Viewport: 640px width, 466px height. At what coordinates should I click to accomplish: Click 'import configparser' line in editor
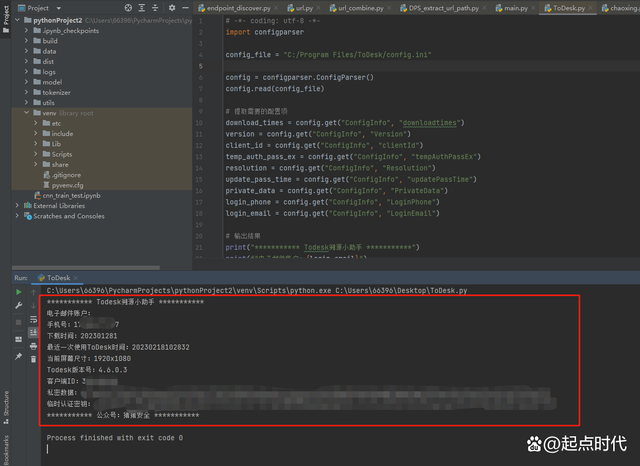click(x=264, y=32)
